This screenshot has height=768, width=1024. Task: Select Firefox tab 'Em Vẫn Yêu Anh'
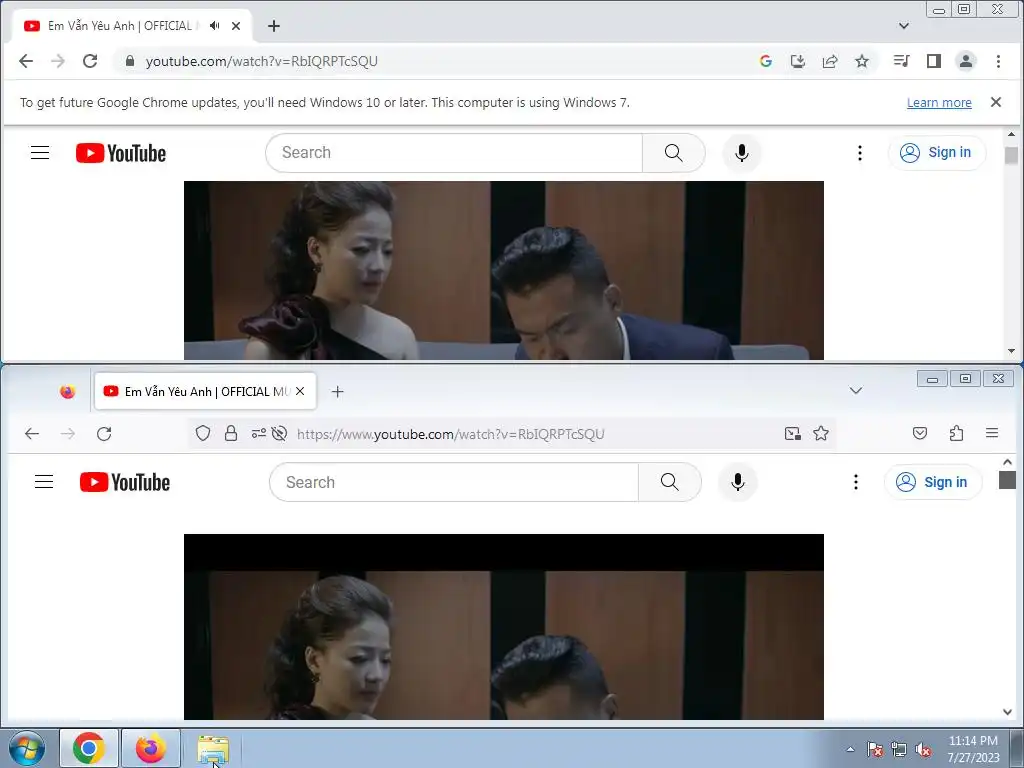[x=206, y=391]
